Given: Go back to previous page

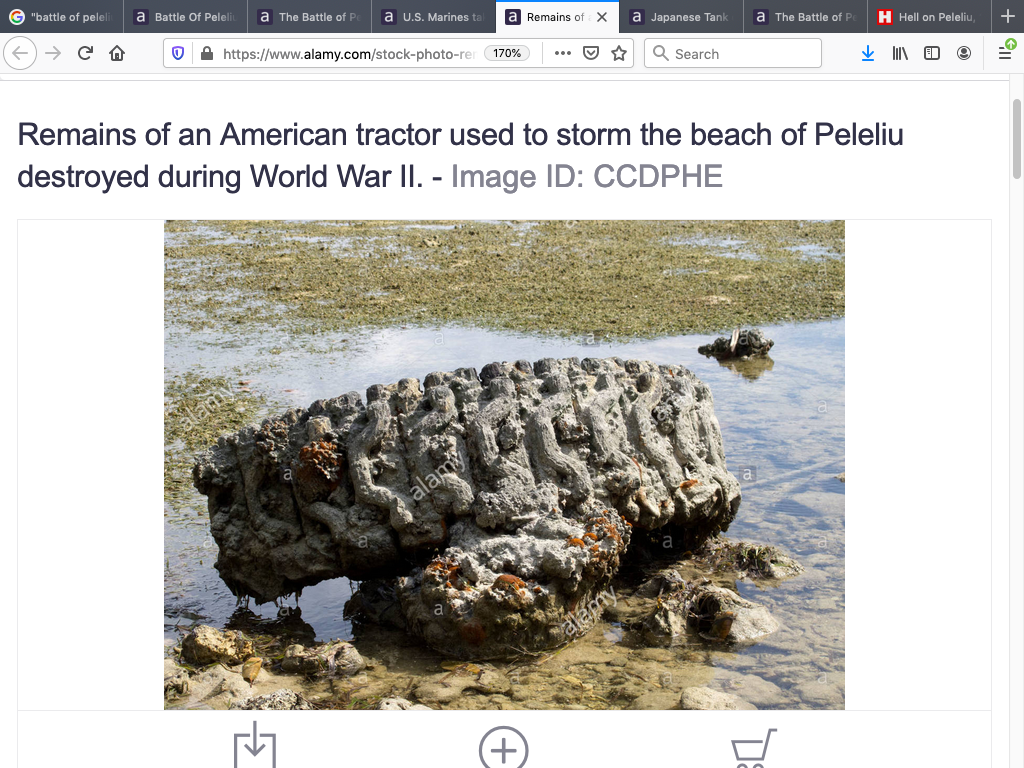Looking at the screenshot, I should point(20,53).
